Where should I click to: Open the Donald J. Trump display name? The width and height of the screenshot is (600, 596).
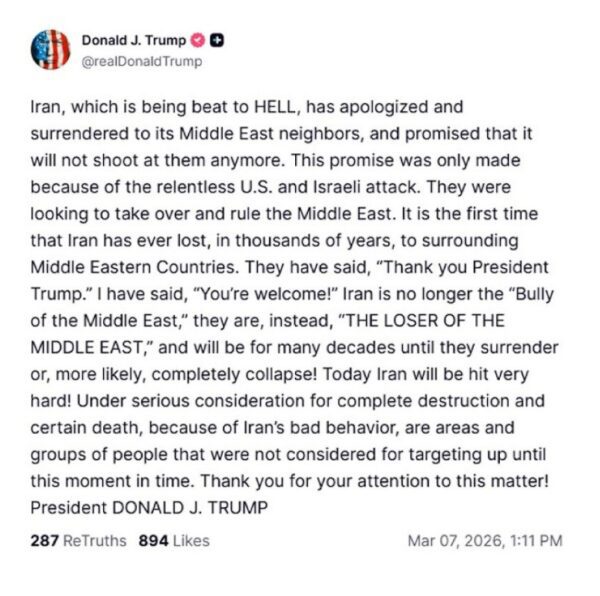click(134, 41)
